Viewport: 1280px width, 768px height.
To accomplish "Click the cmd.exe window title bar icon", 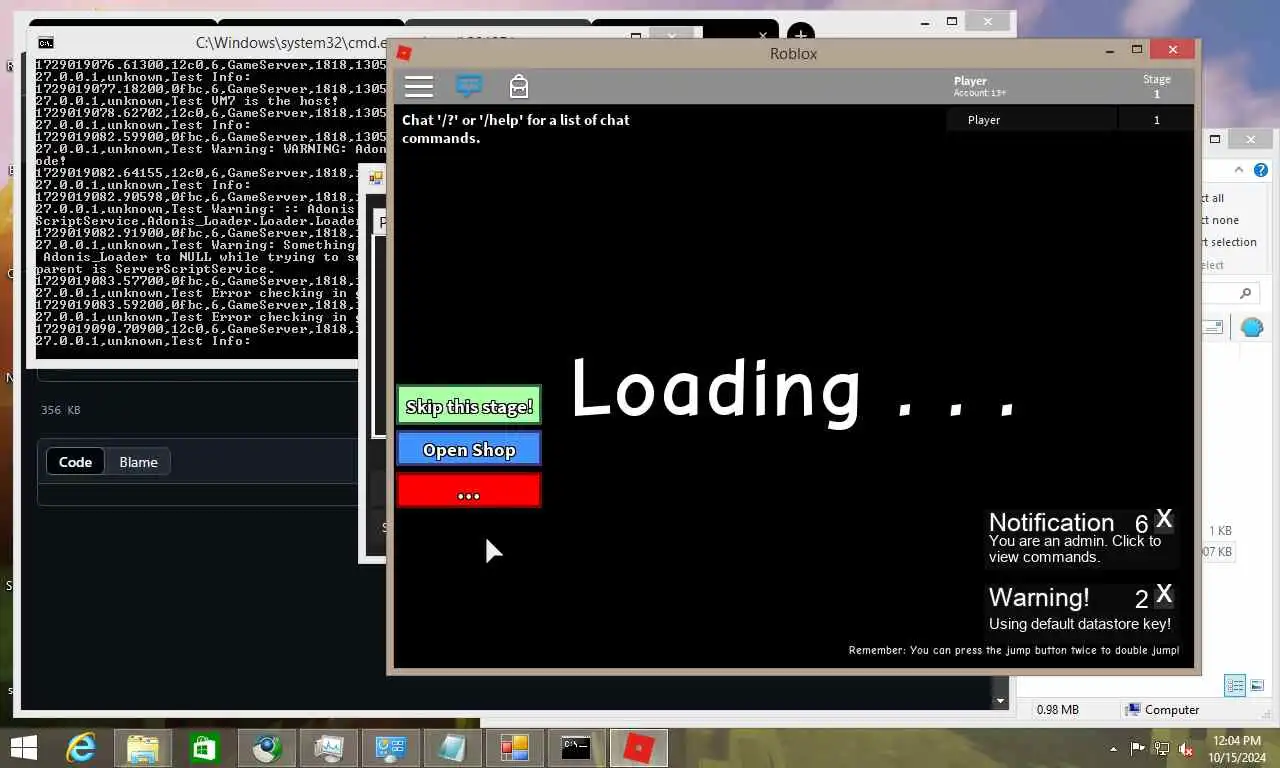I will point(46,42).
